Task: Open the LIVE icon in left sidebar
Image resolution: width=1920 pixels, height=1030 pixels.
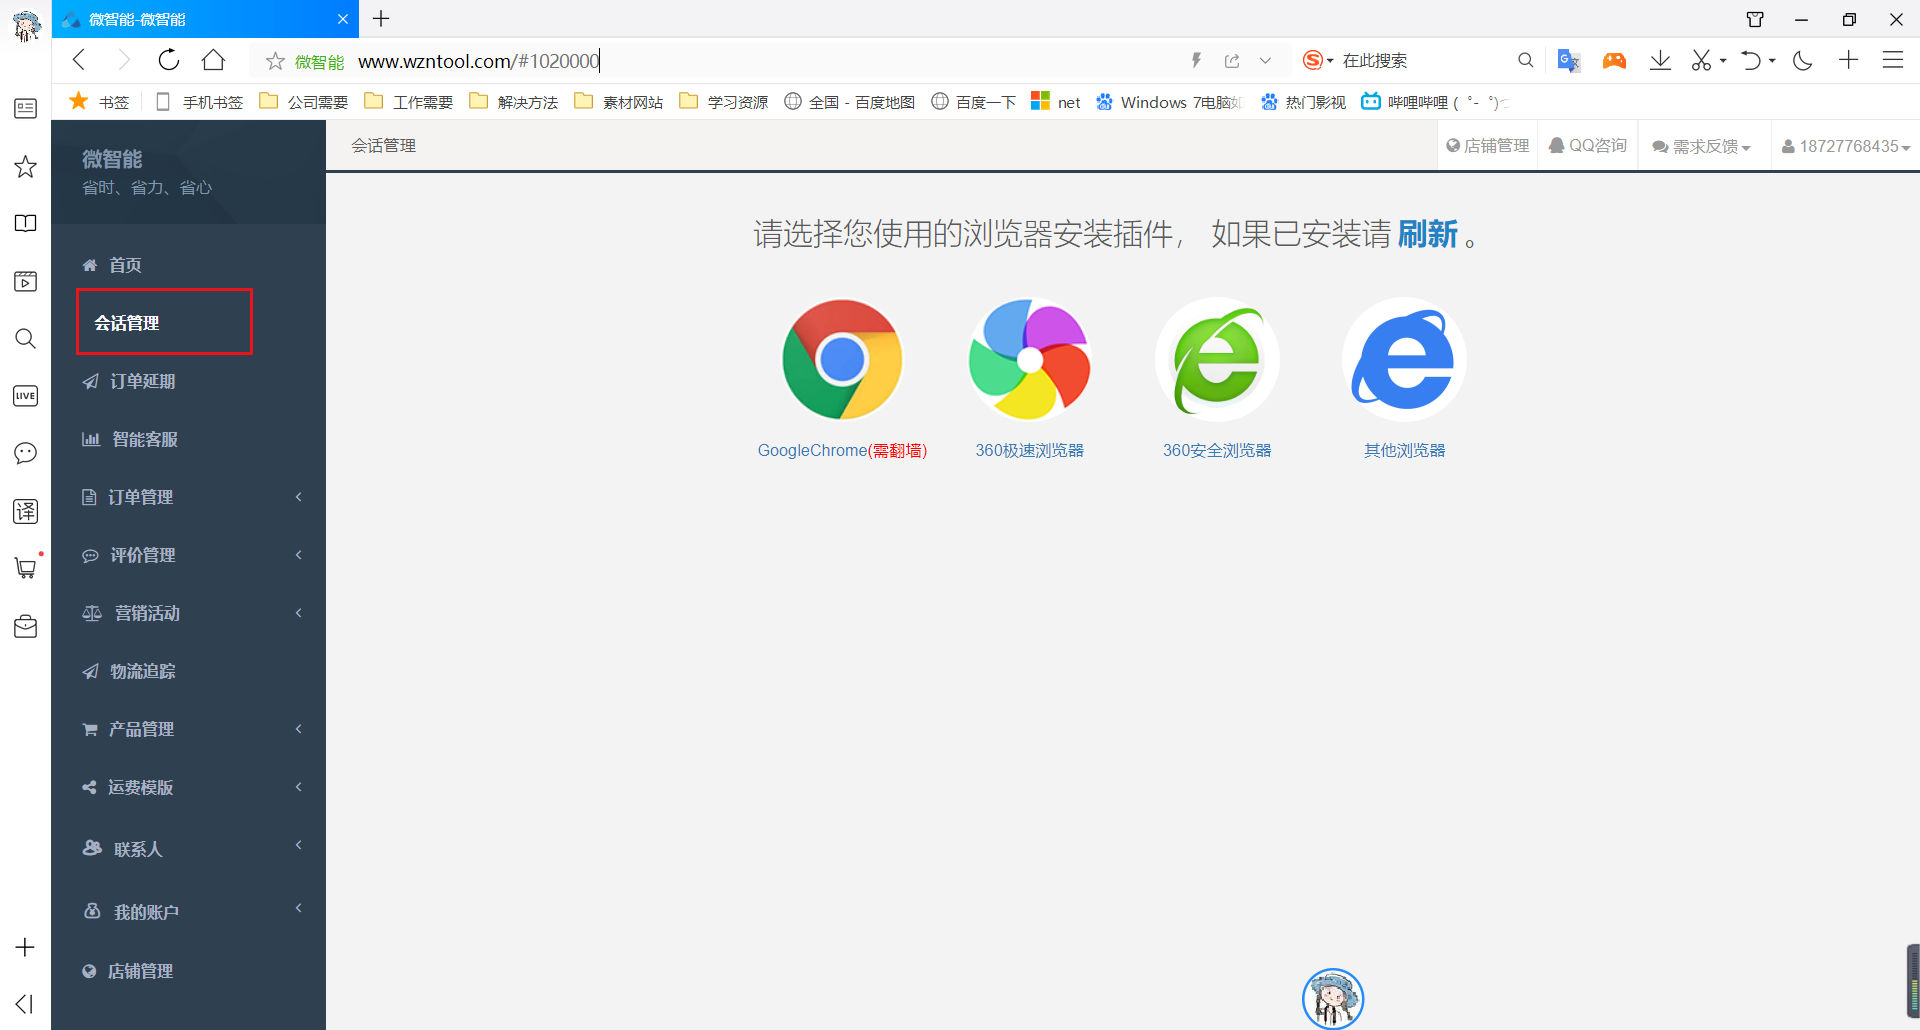Action: tap(26, 396)
